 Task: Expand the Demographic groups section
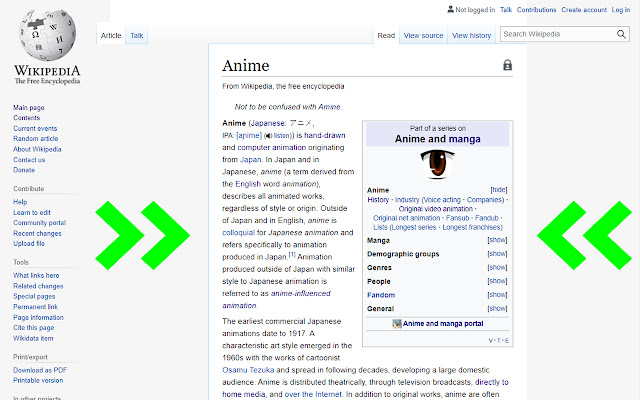(497, 254)
